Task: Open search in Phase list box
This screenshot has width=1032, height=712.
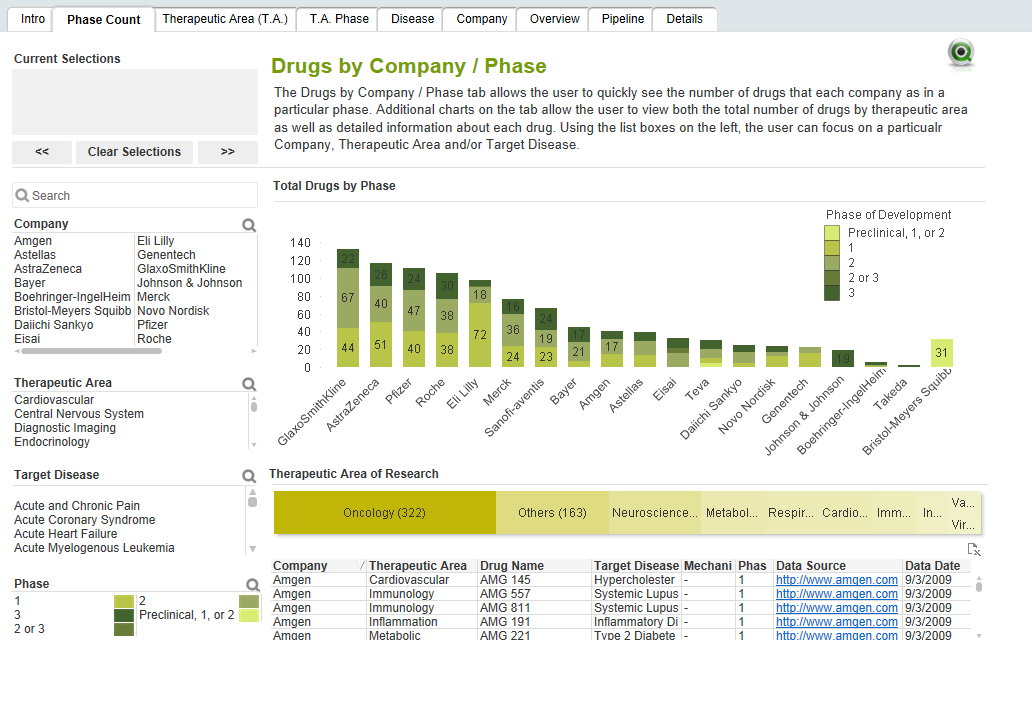Action: [253, 584]
